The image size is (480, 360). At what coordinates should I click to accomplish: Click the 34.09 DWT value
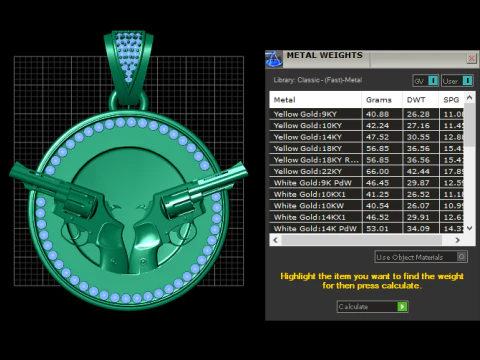[x=418, y=228]
